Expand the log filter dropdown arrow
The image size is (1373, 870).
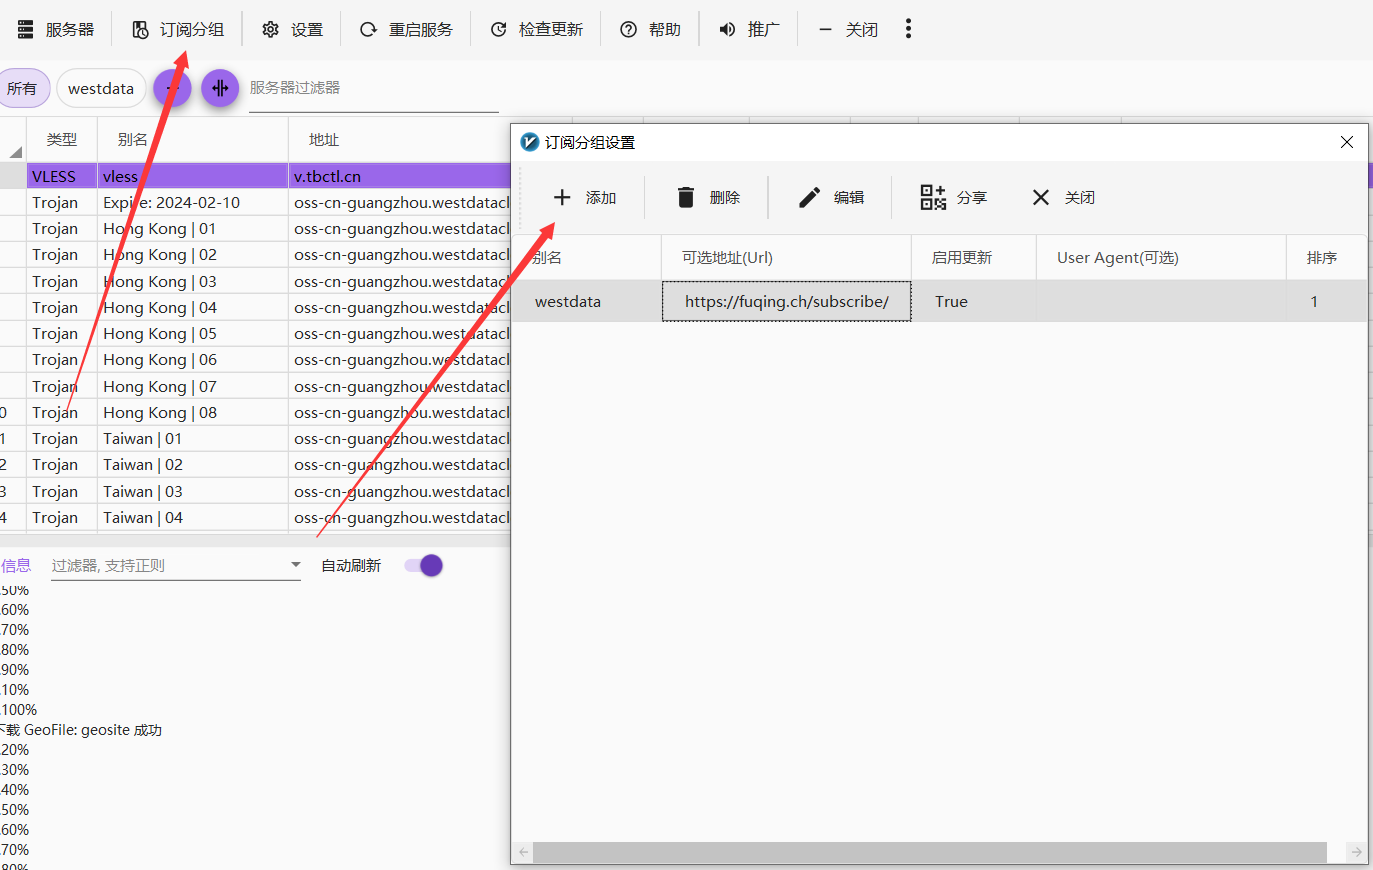click(296, 565)
